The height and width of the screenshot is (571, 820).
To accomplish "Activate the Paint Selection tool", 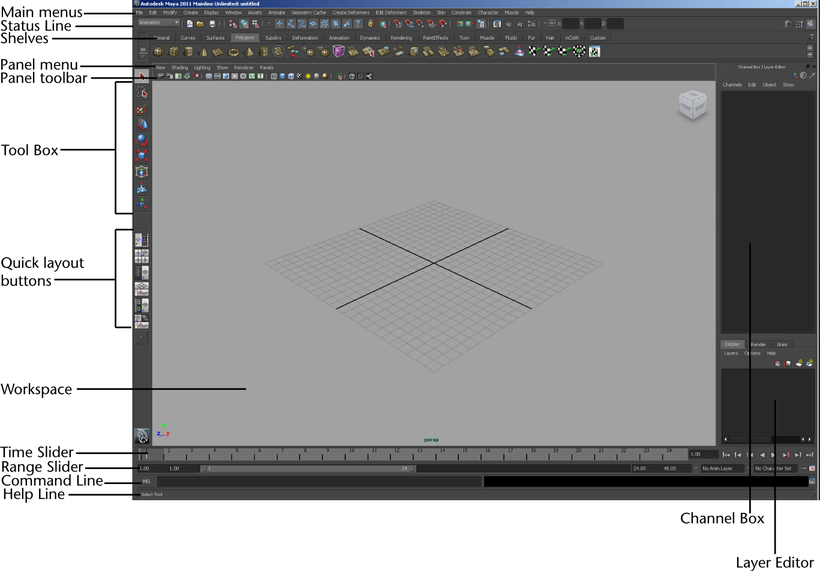I will [x=142, y=108].
